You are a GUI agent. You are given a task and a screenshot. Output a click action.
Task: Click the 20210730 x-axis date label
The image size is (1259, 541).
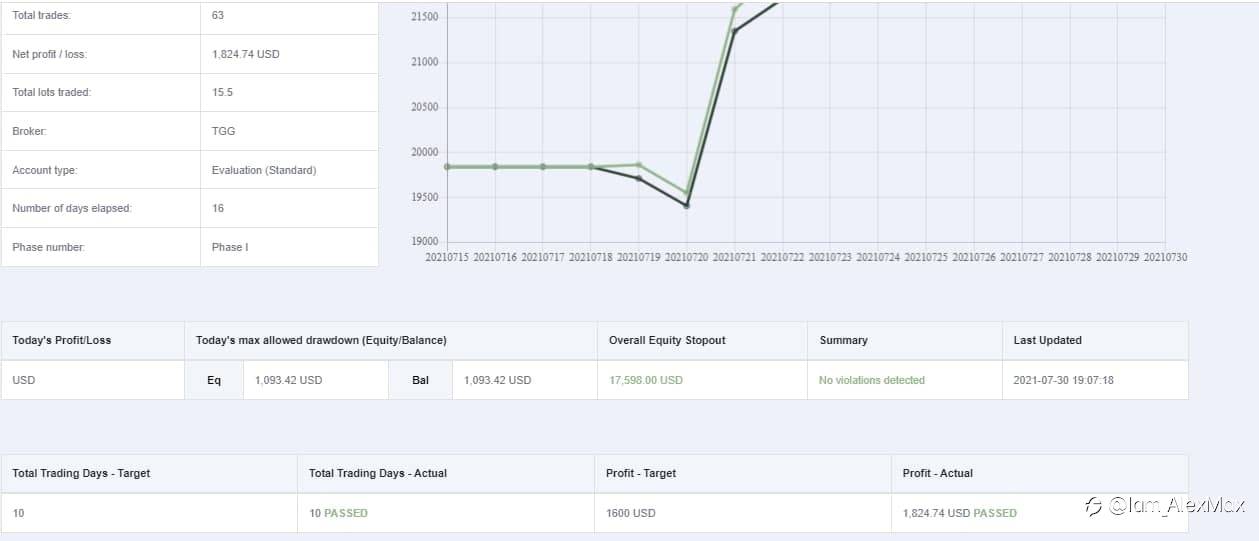[x=1165, y=257]
